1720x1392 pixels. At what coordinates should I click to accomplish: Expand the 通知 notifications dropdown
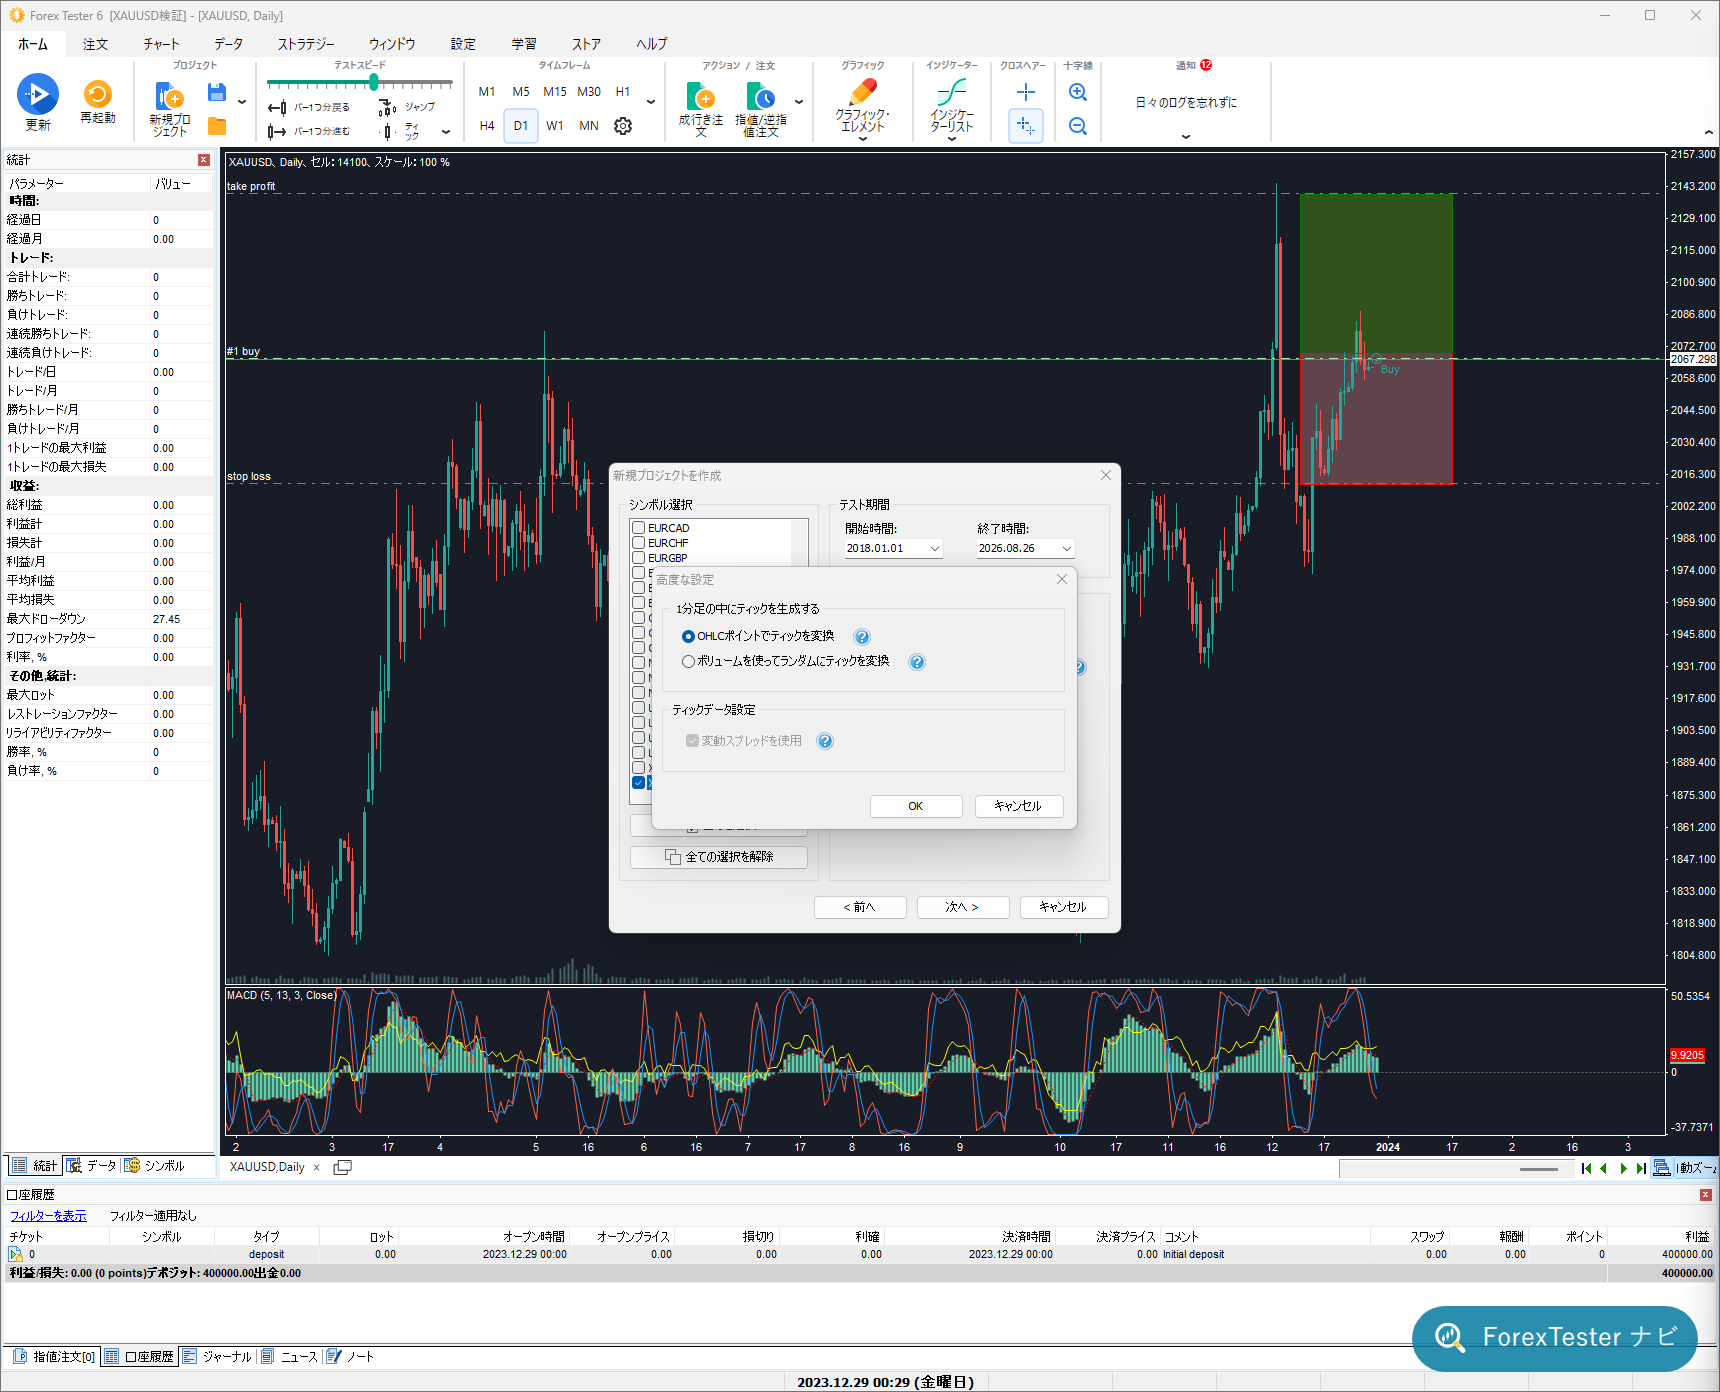tap(1186, 137)
